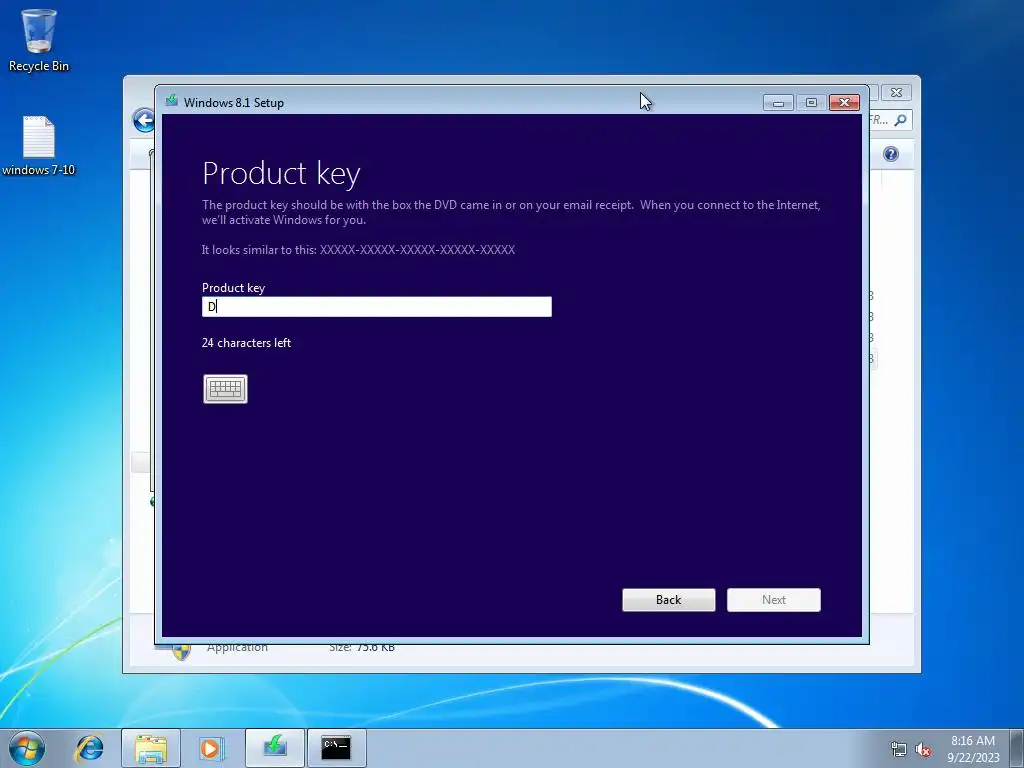The width and height of the screenshot is (1024, 768).
Task: Switch to Command Prompt taskbar item
Action: pyautogui.click(x=336, y=748)
